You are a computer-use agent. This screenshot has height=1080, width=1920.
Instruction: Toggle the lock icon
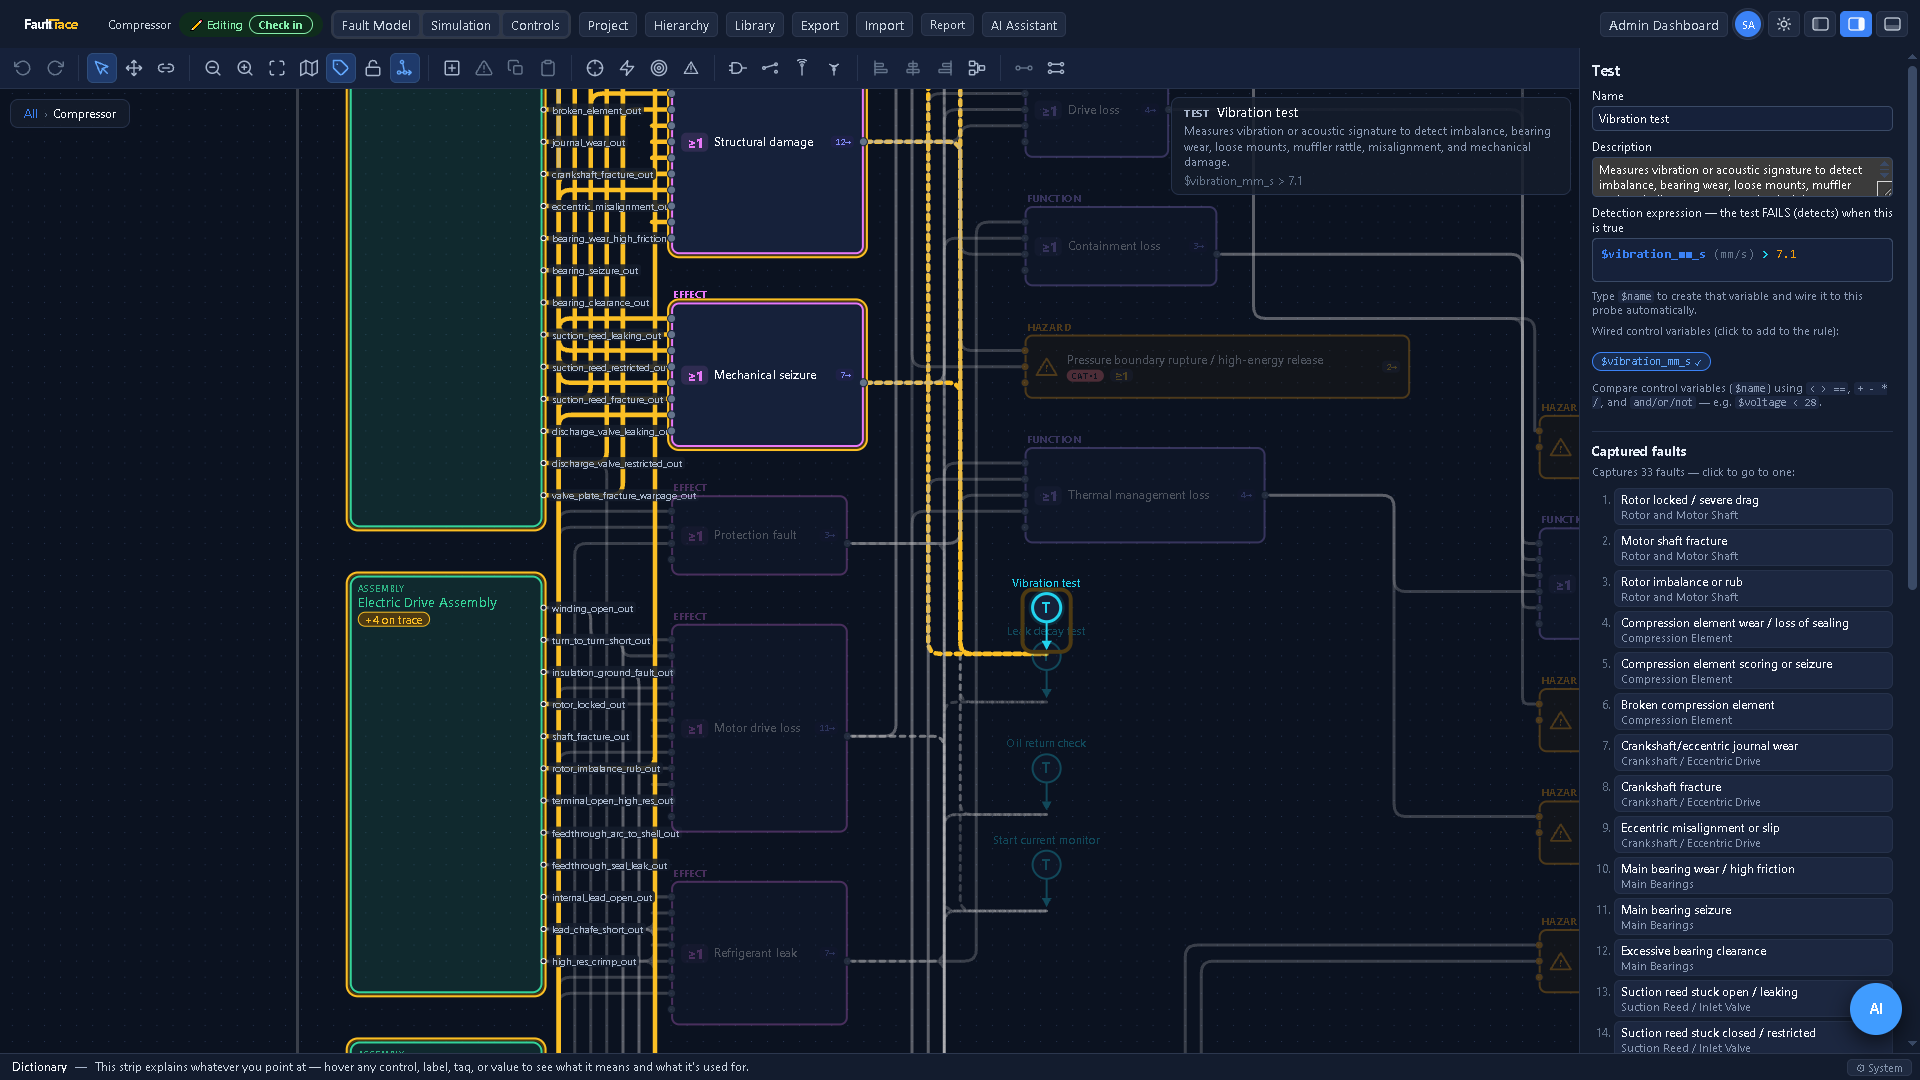373,68
